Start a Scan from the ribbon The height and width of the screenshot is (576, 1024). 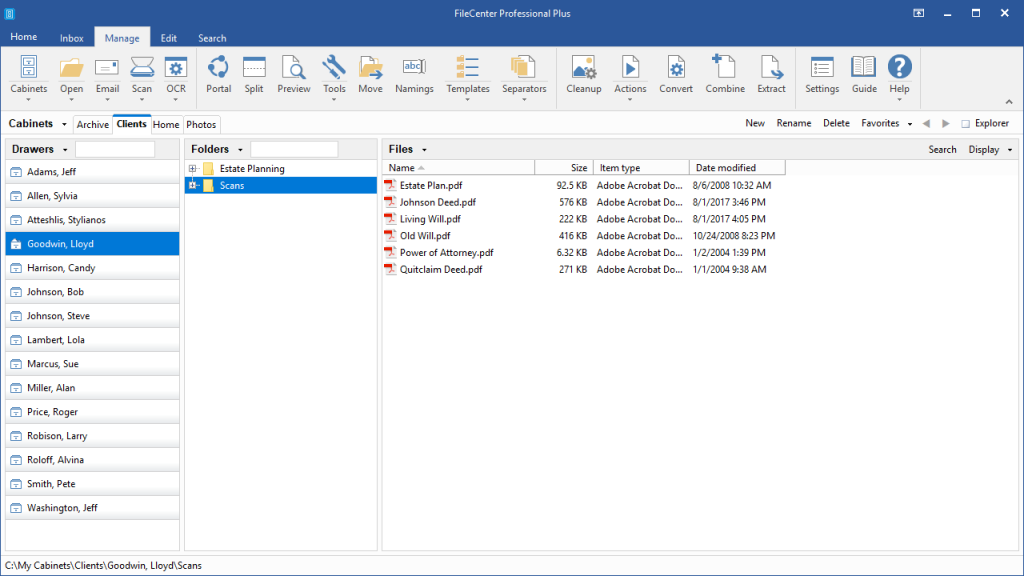pyautogui.click(x=142, y=75)
